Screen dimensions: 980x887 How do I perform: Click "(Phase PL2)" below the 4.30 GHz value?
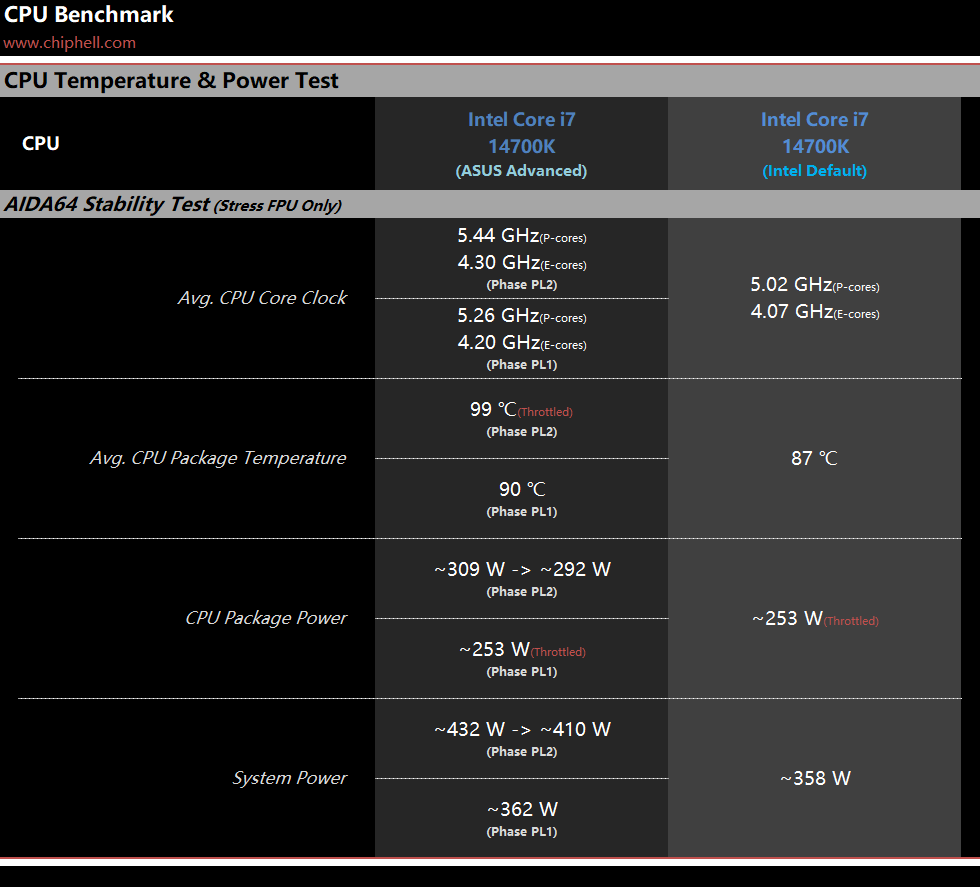point(522,284)
